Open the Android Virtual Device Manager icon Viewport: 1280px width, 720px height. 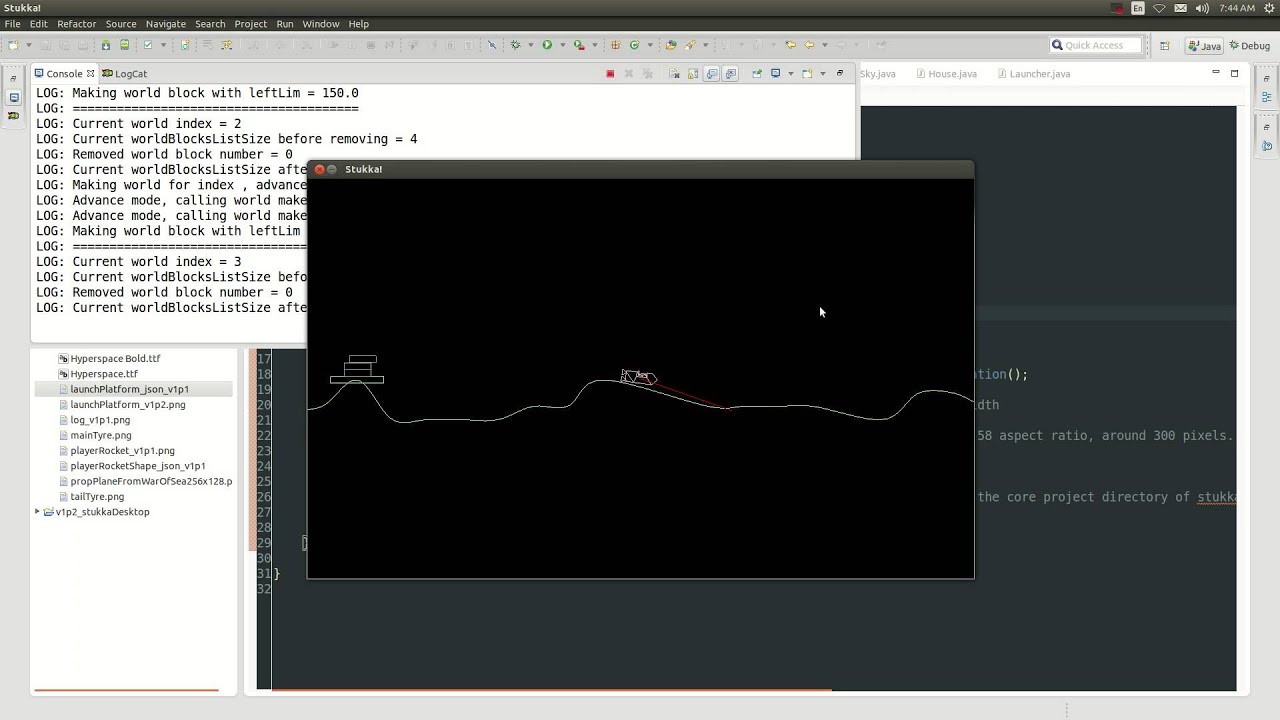tap(124, 45)
